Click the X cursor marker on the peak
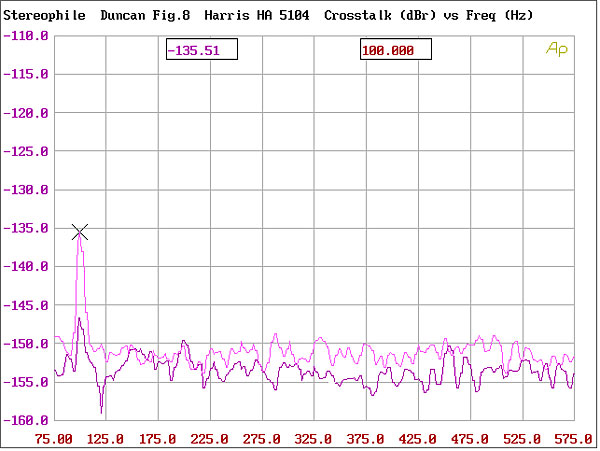This screenshot has width=600, height=451. (x=80, y=232)
